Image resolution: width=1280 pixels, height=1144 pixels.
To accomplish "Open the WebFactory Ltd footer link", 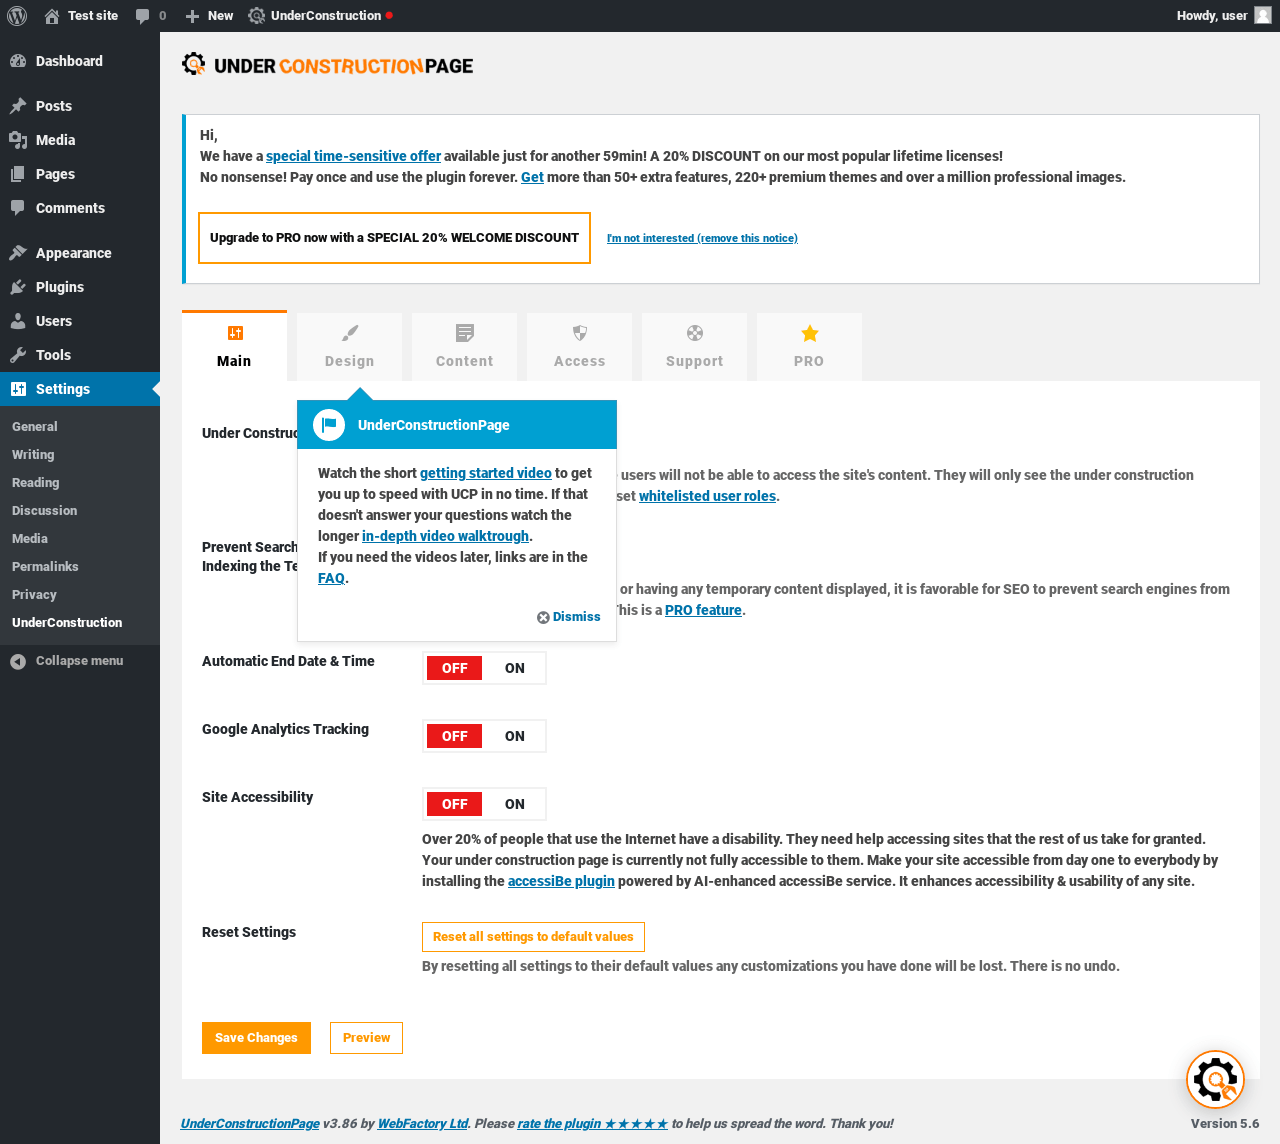I will [423, 1124].
